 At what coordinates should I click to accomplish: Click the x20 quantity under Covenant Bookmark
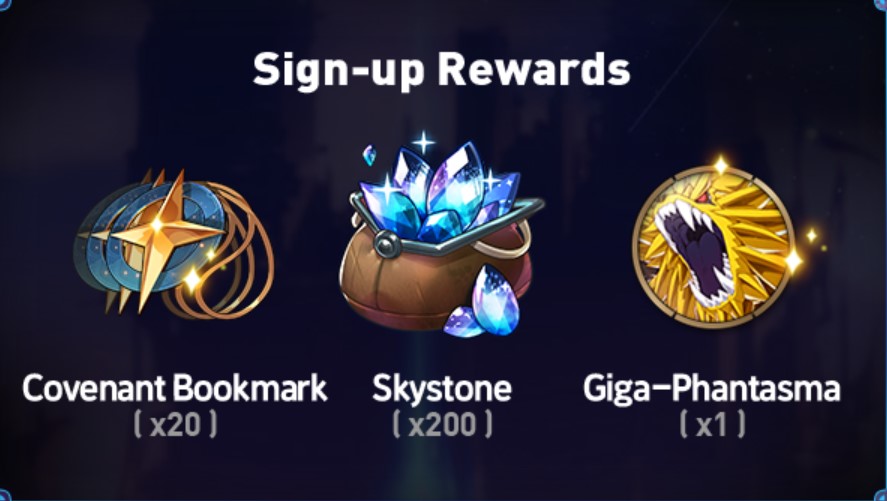pyautogui.click(x=175, y=424)
